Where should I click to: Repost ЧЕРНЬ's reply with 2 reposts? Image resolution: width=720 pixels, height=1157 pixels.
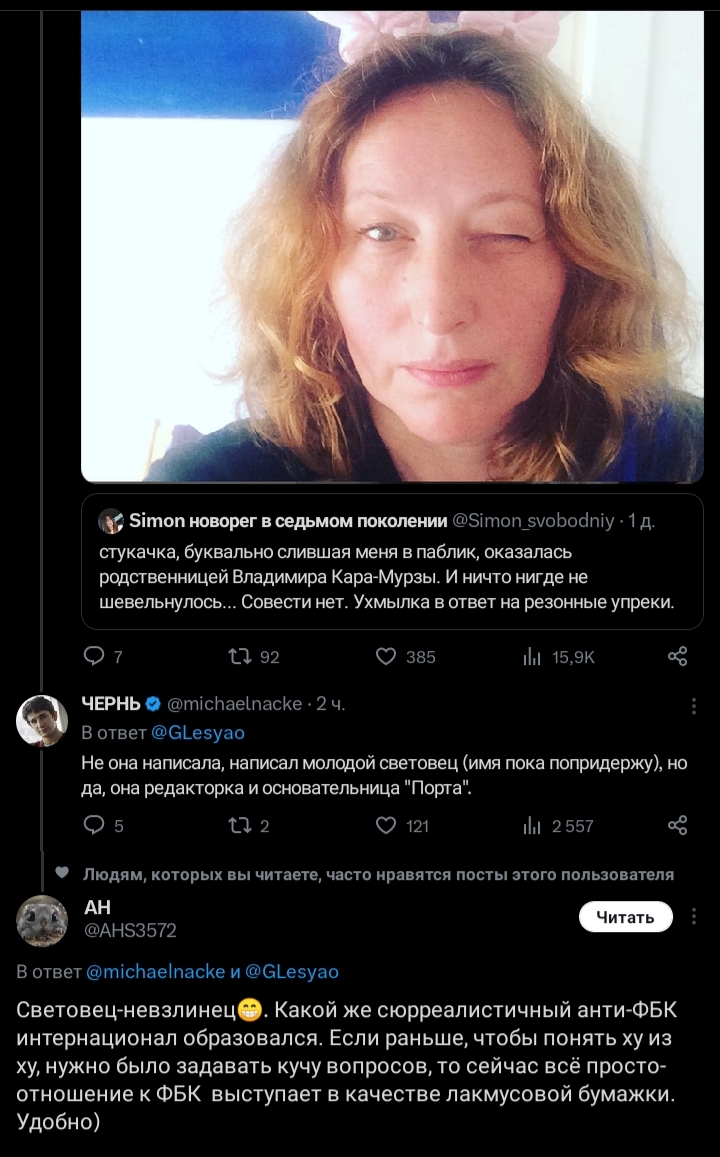pos(239,825)
